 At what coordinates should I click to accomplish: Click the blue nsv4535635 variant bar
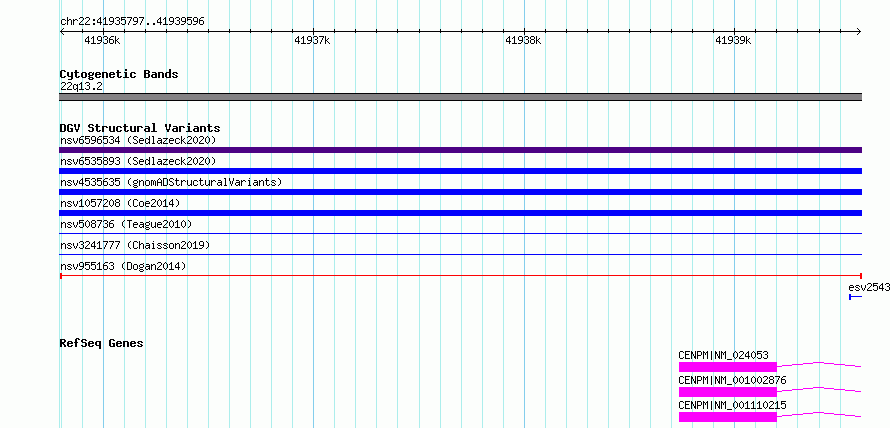click(x=460, y=192)
